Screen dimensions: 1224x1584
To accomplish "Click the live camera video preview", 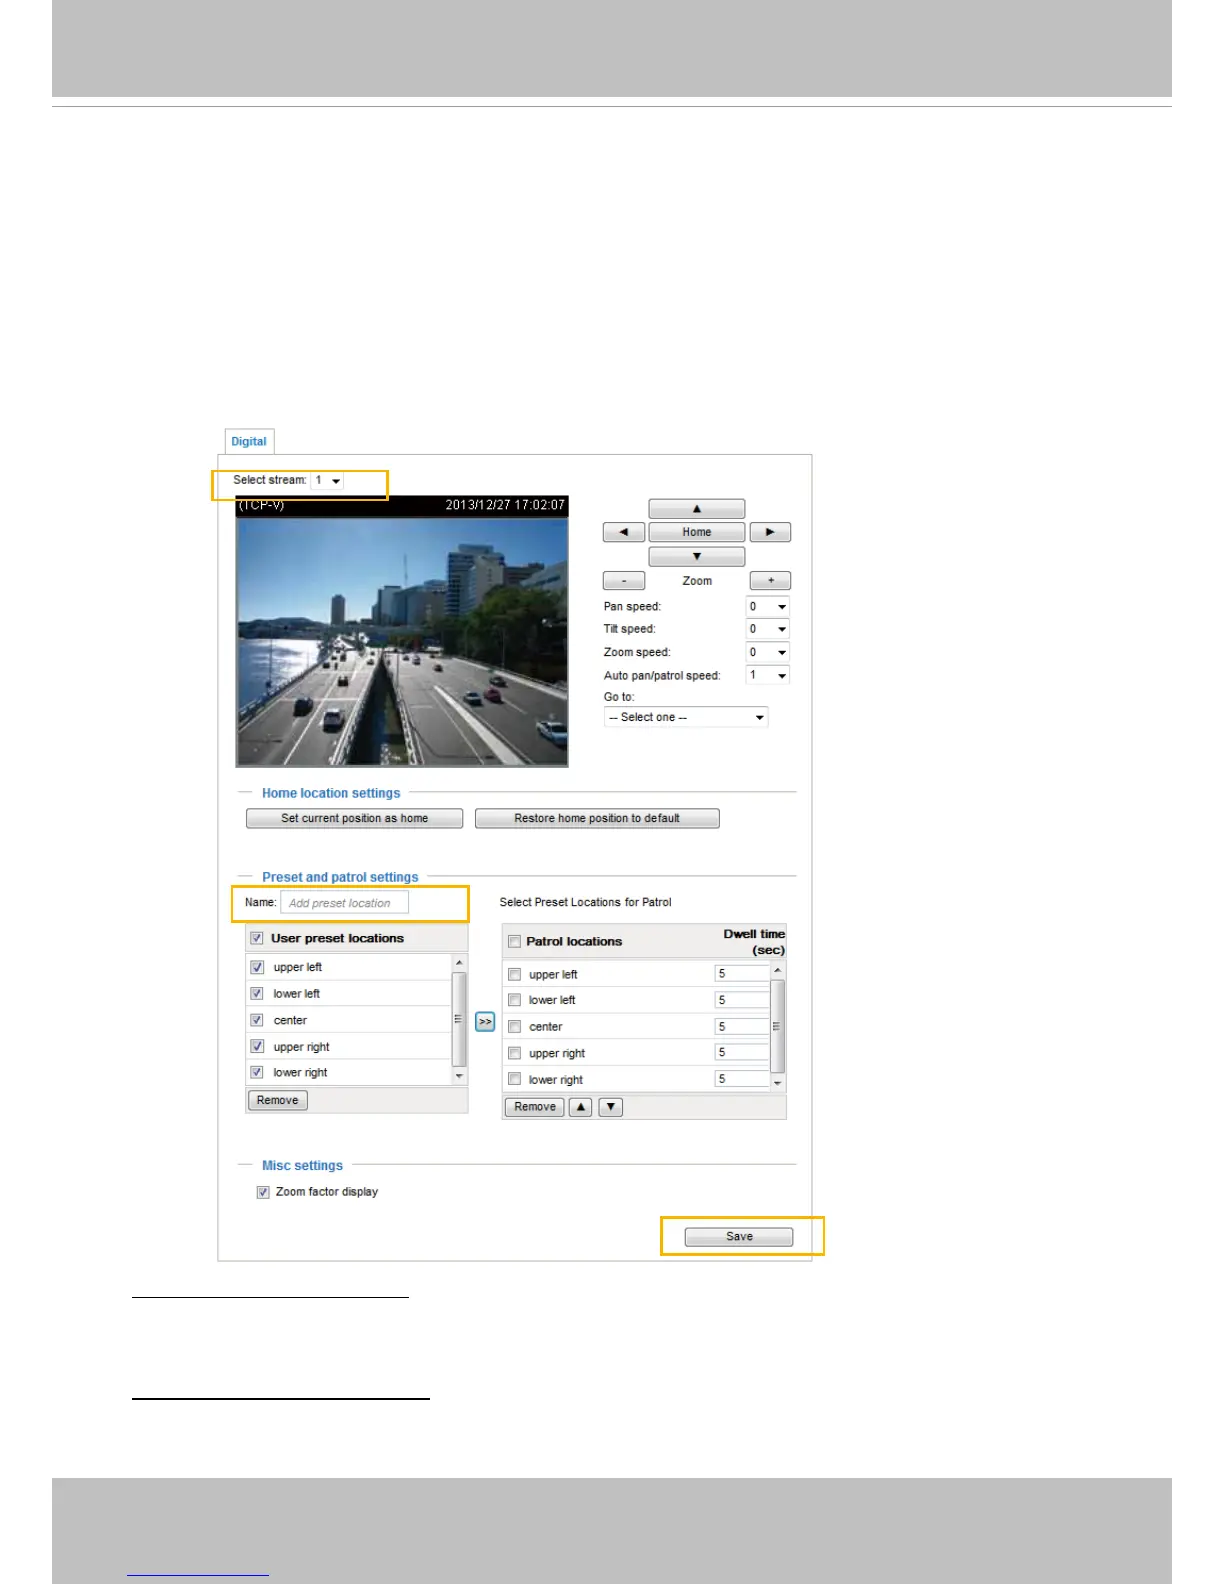I will coord(402,640).
